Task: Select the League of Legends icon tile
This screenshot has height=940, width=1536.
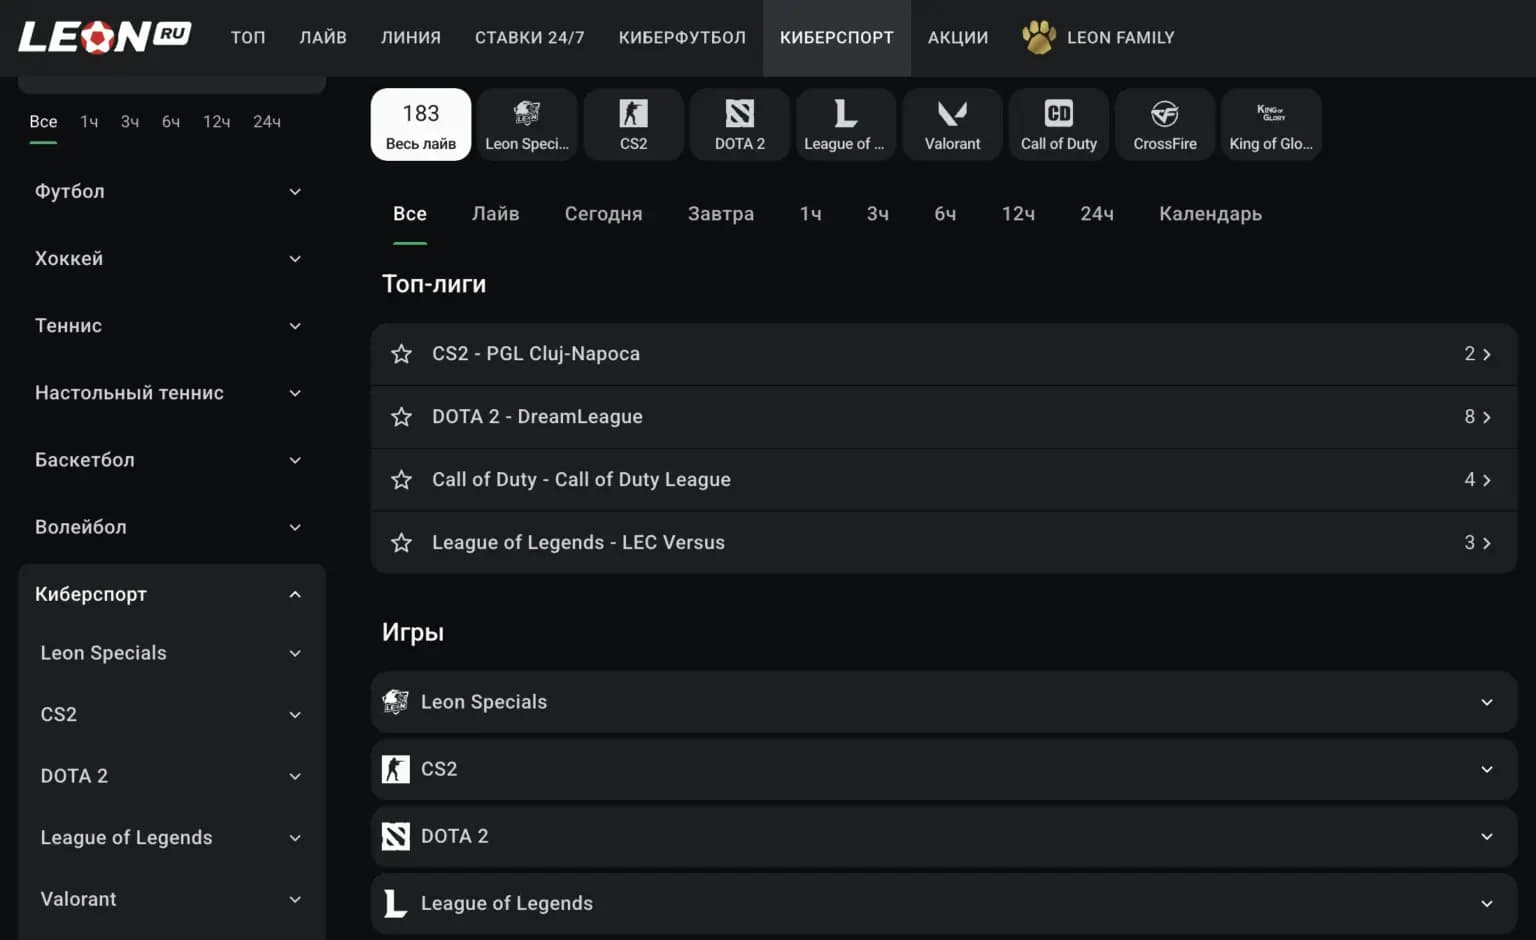Action: 846,124
